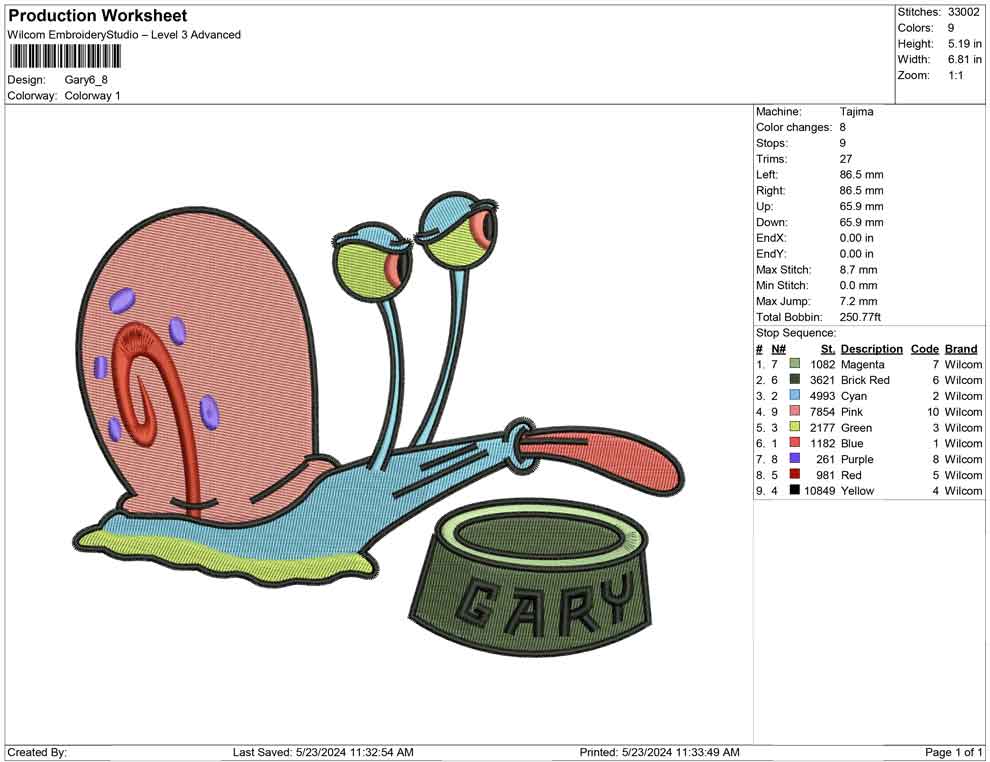Click the 'Brand' column header

tap(961, 348)
